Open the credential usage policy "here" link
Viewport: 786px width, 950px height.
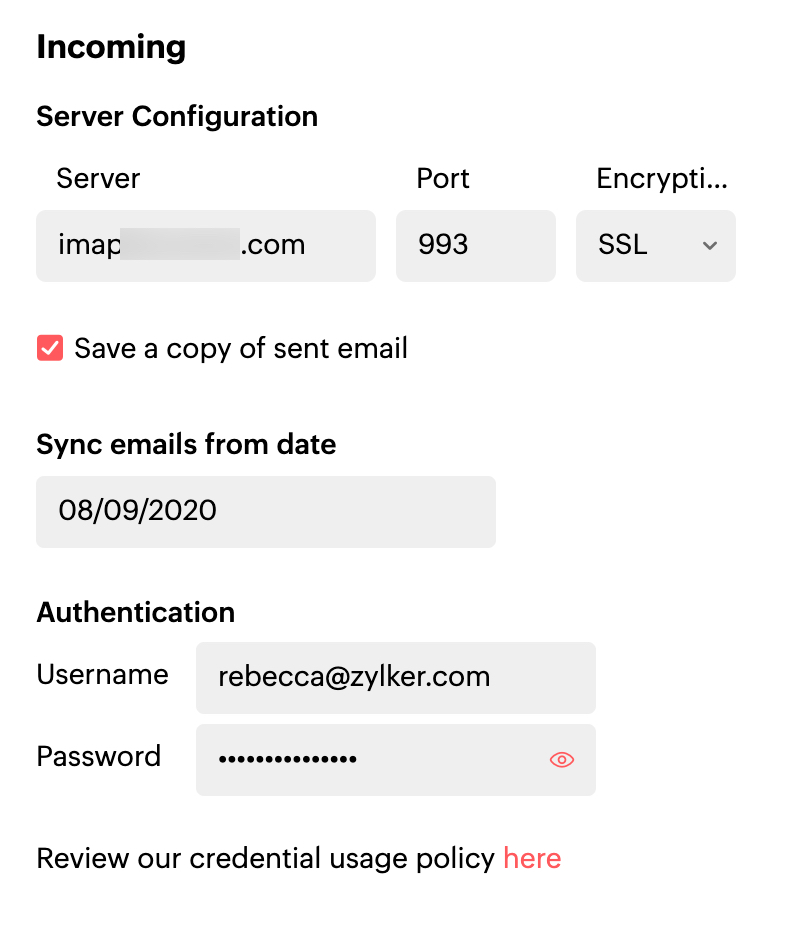click(532, 858)
